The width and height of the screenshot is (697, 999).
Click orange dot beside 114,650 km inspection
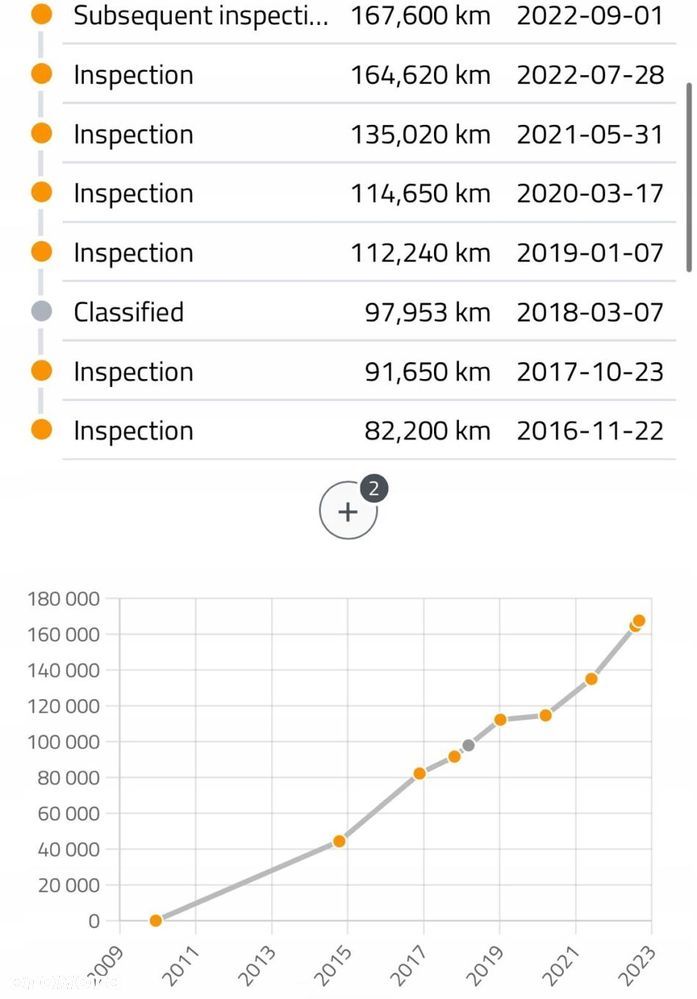pyautogui.click(x=41, y=192)
